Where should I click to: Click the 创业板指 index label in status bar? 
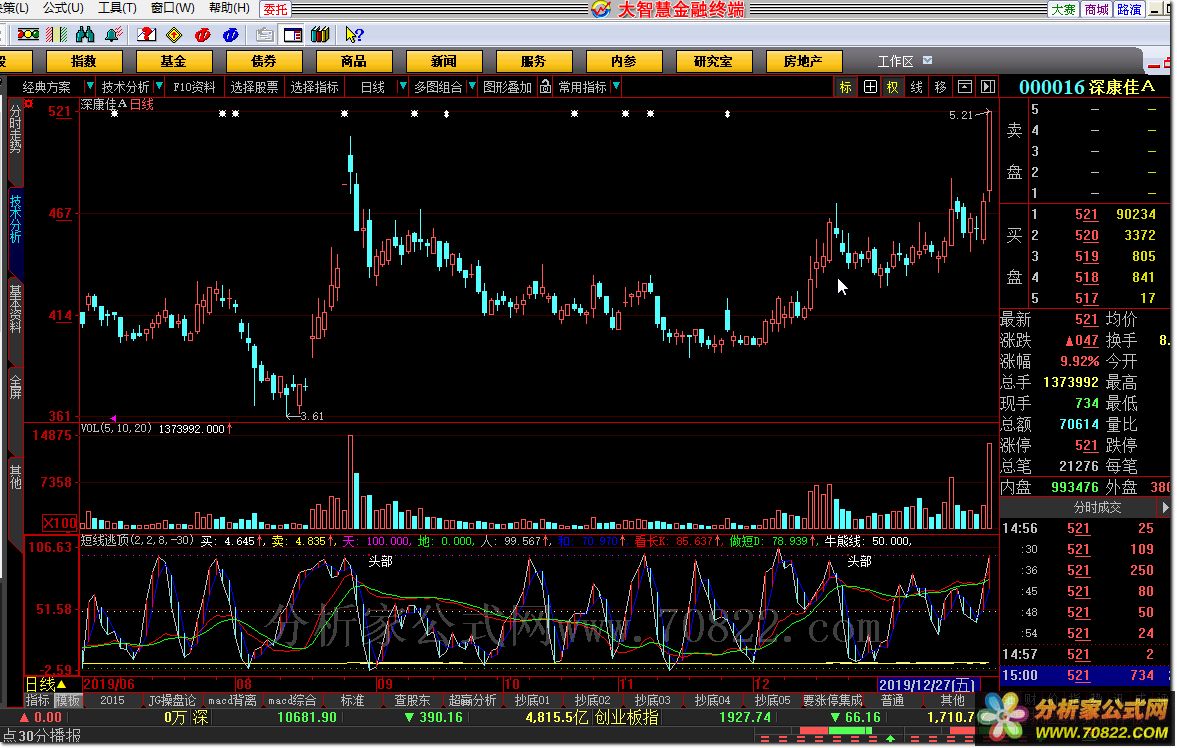[627, 717]
